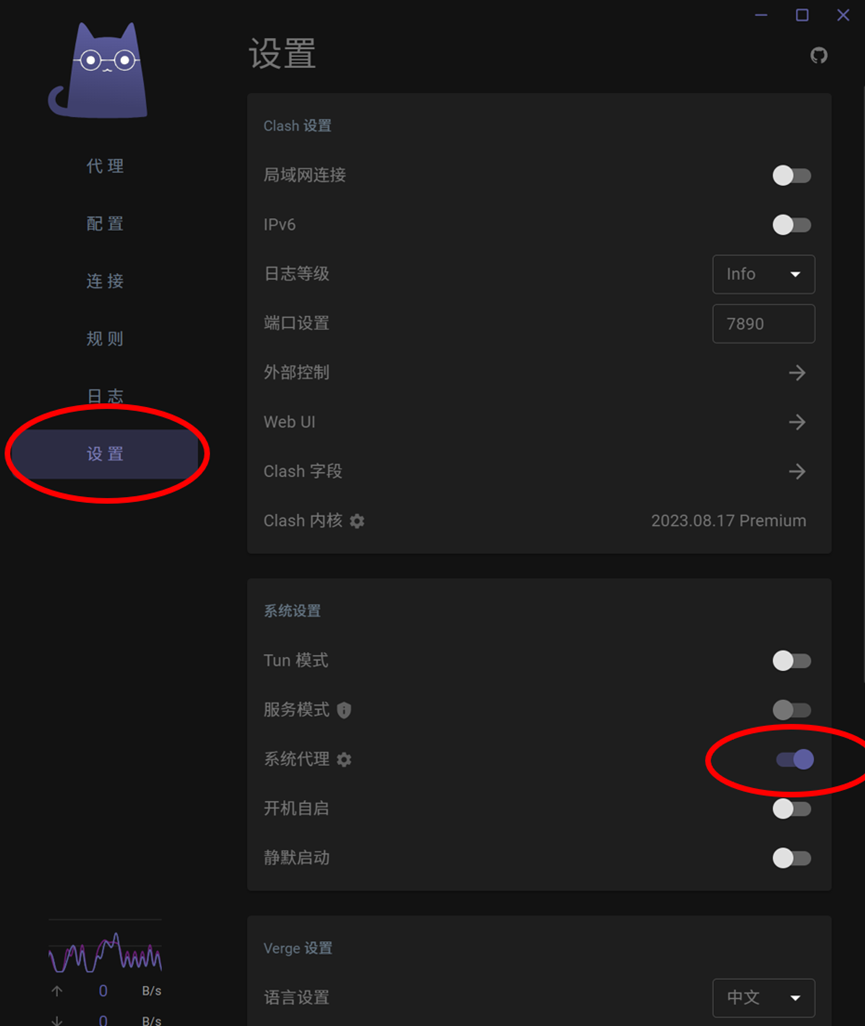
Task: Click the 系统代理 gear icon
Action: (344, 759)
